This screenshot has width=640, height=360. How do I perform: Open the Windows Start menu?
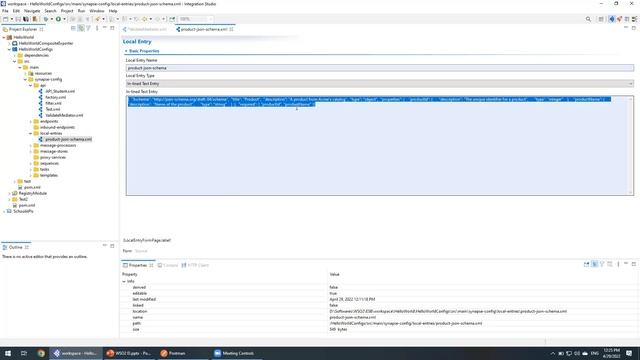click(x=8, y=353)
